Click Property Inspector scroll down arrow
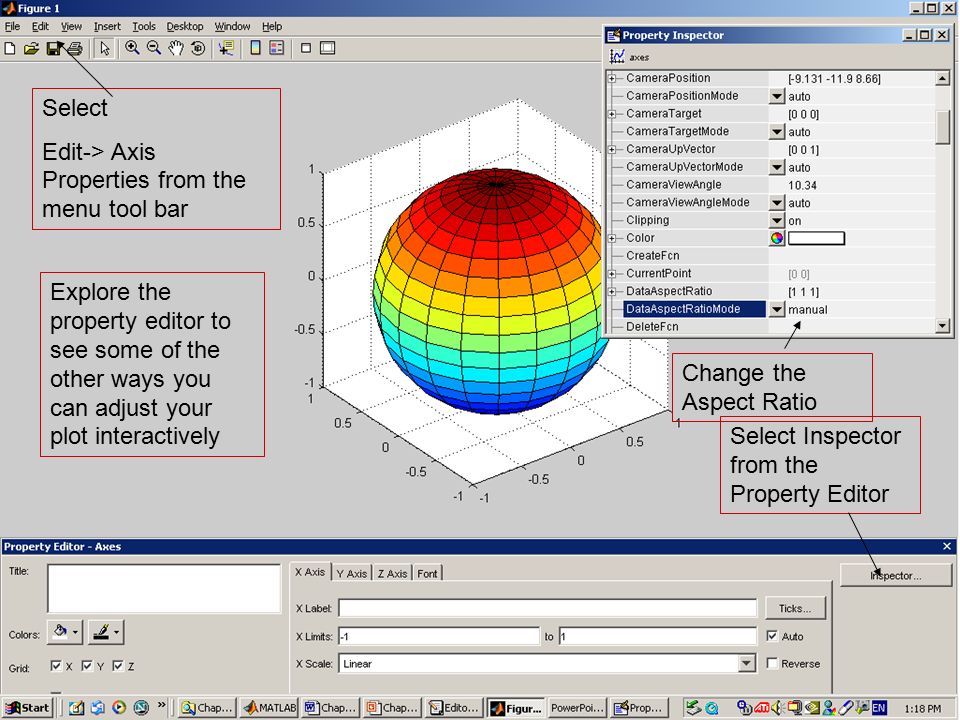960x720 pixels. click(x=943, y=326)
